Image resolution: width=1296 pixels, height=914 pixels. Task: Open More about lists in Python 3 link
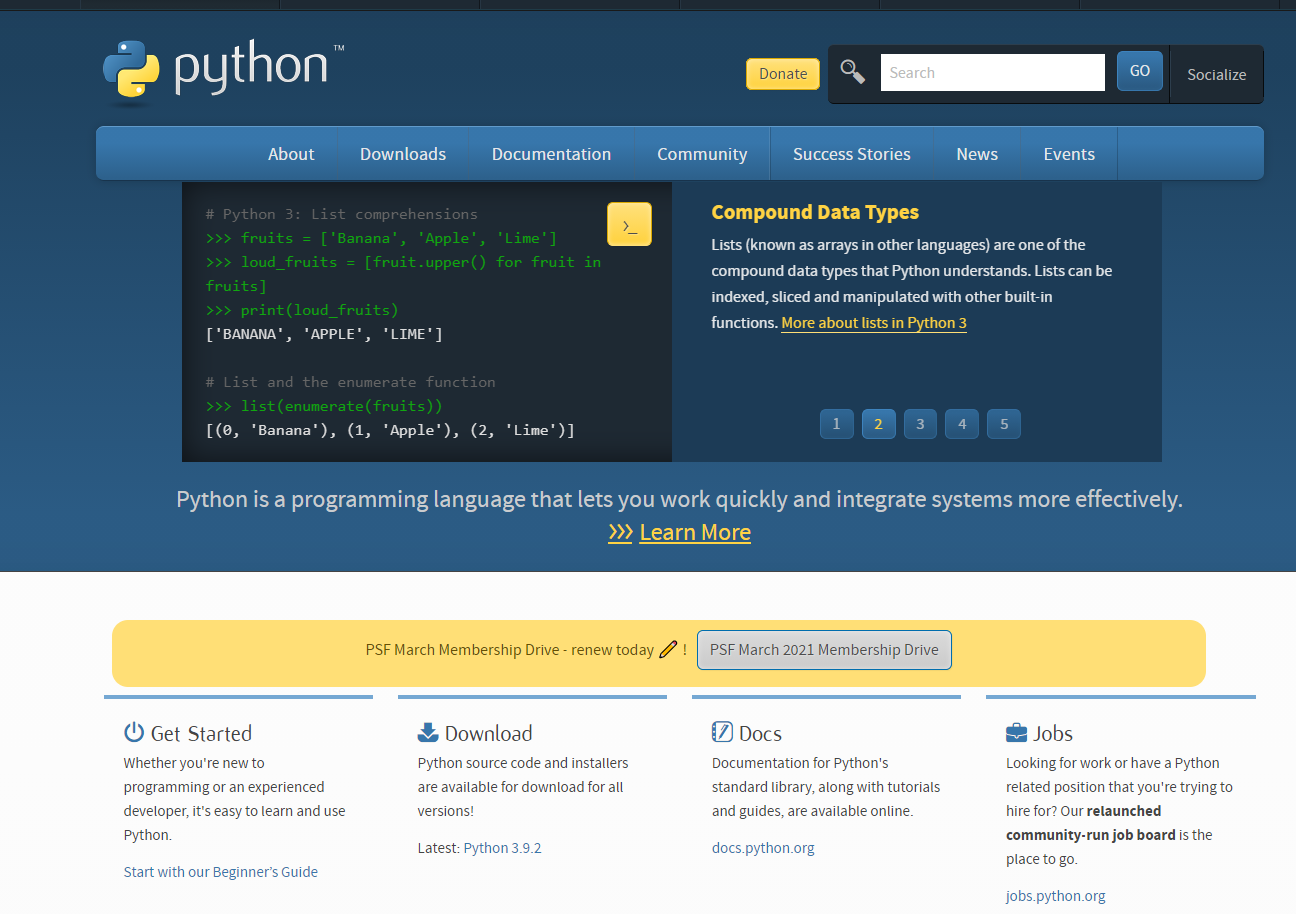pyautogui.click(x=874, y=323)
